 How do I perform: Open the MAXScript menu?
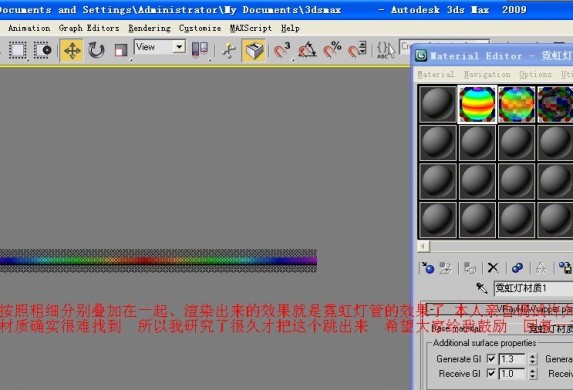pyautogui.click(x=251, y=28)
